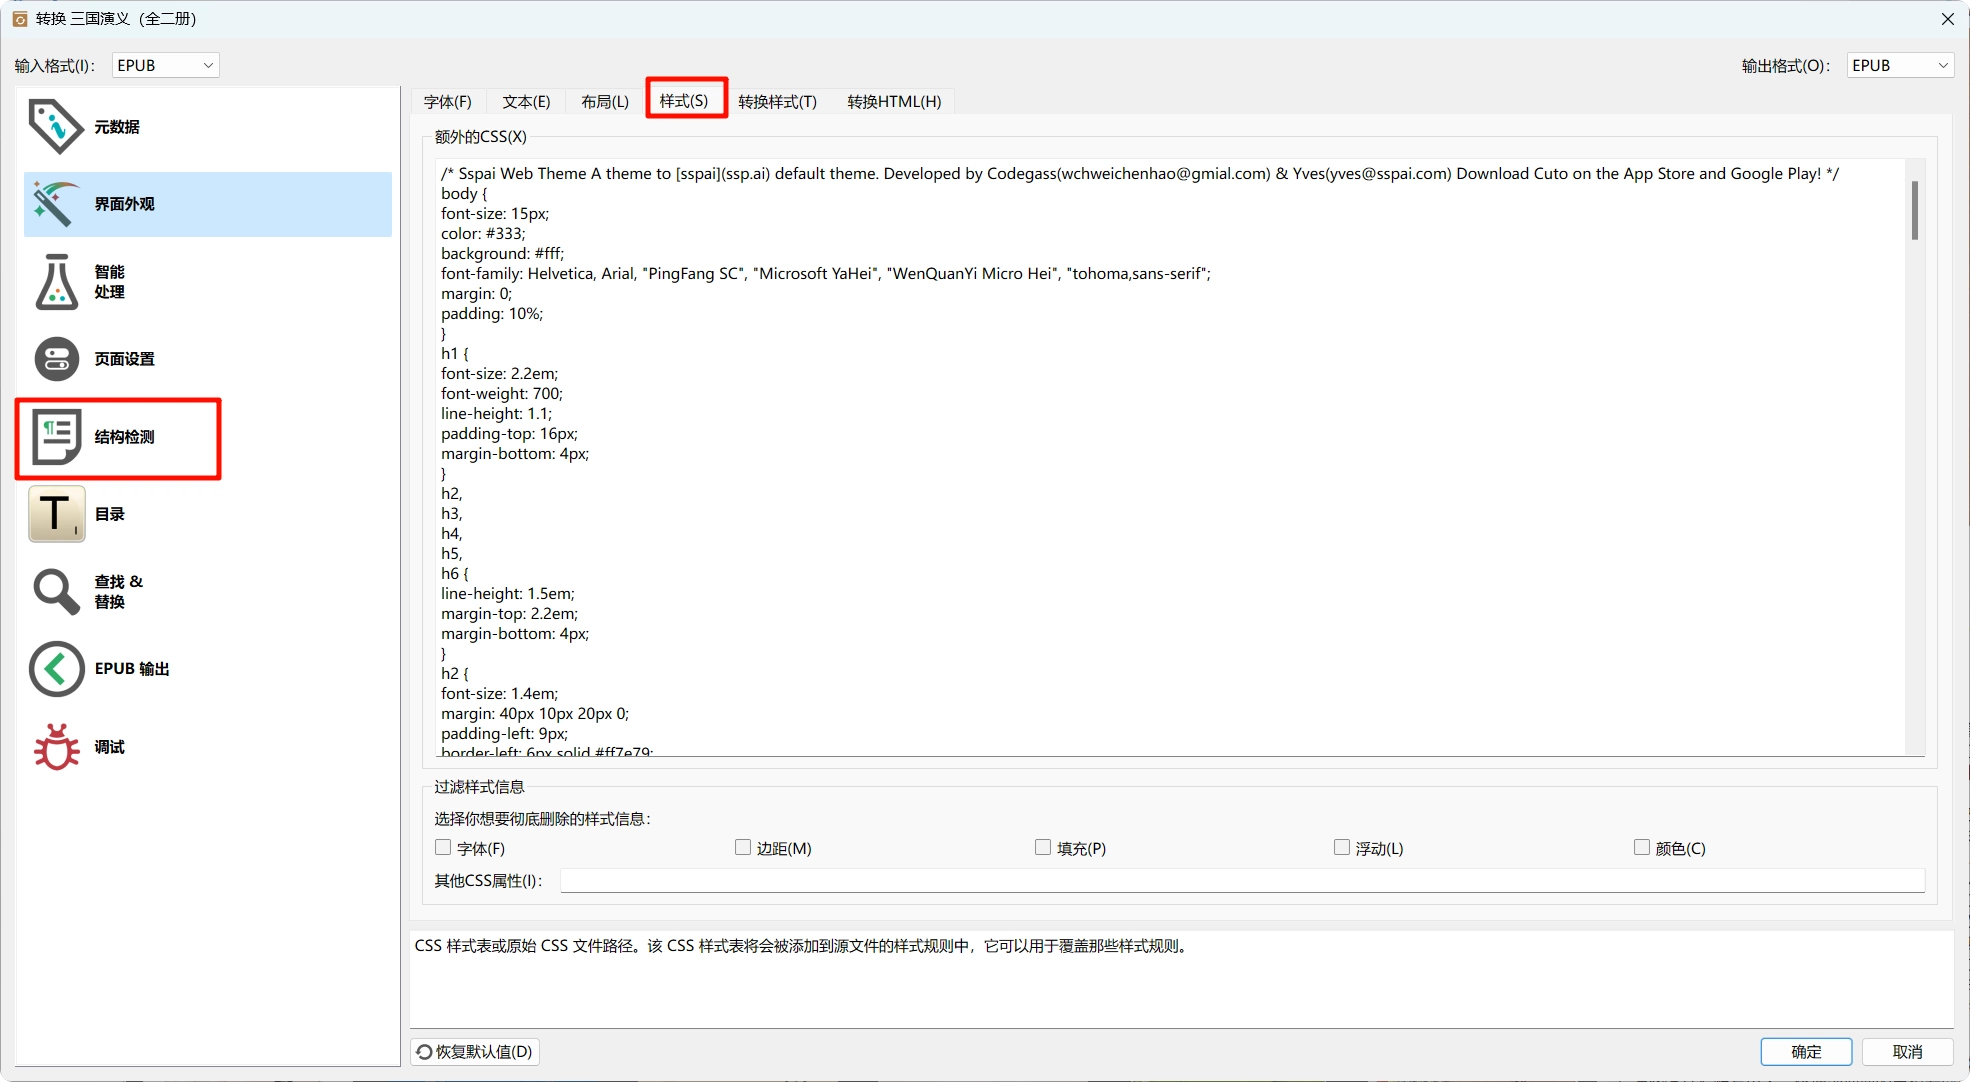Tick the 颜色(C) filter checkbox
This screenshot has width=1970, height=1082.
[1642, 847]
